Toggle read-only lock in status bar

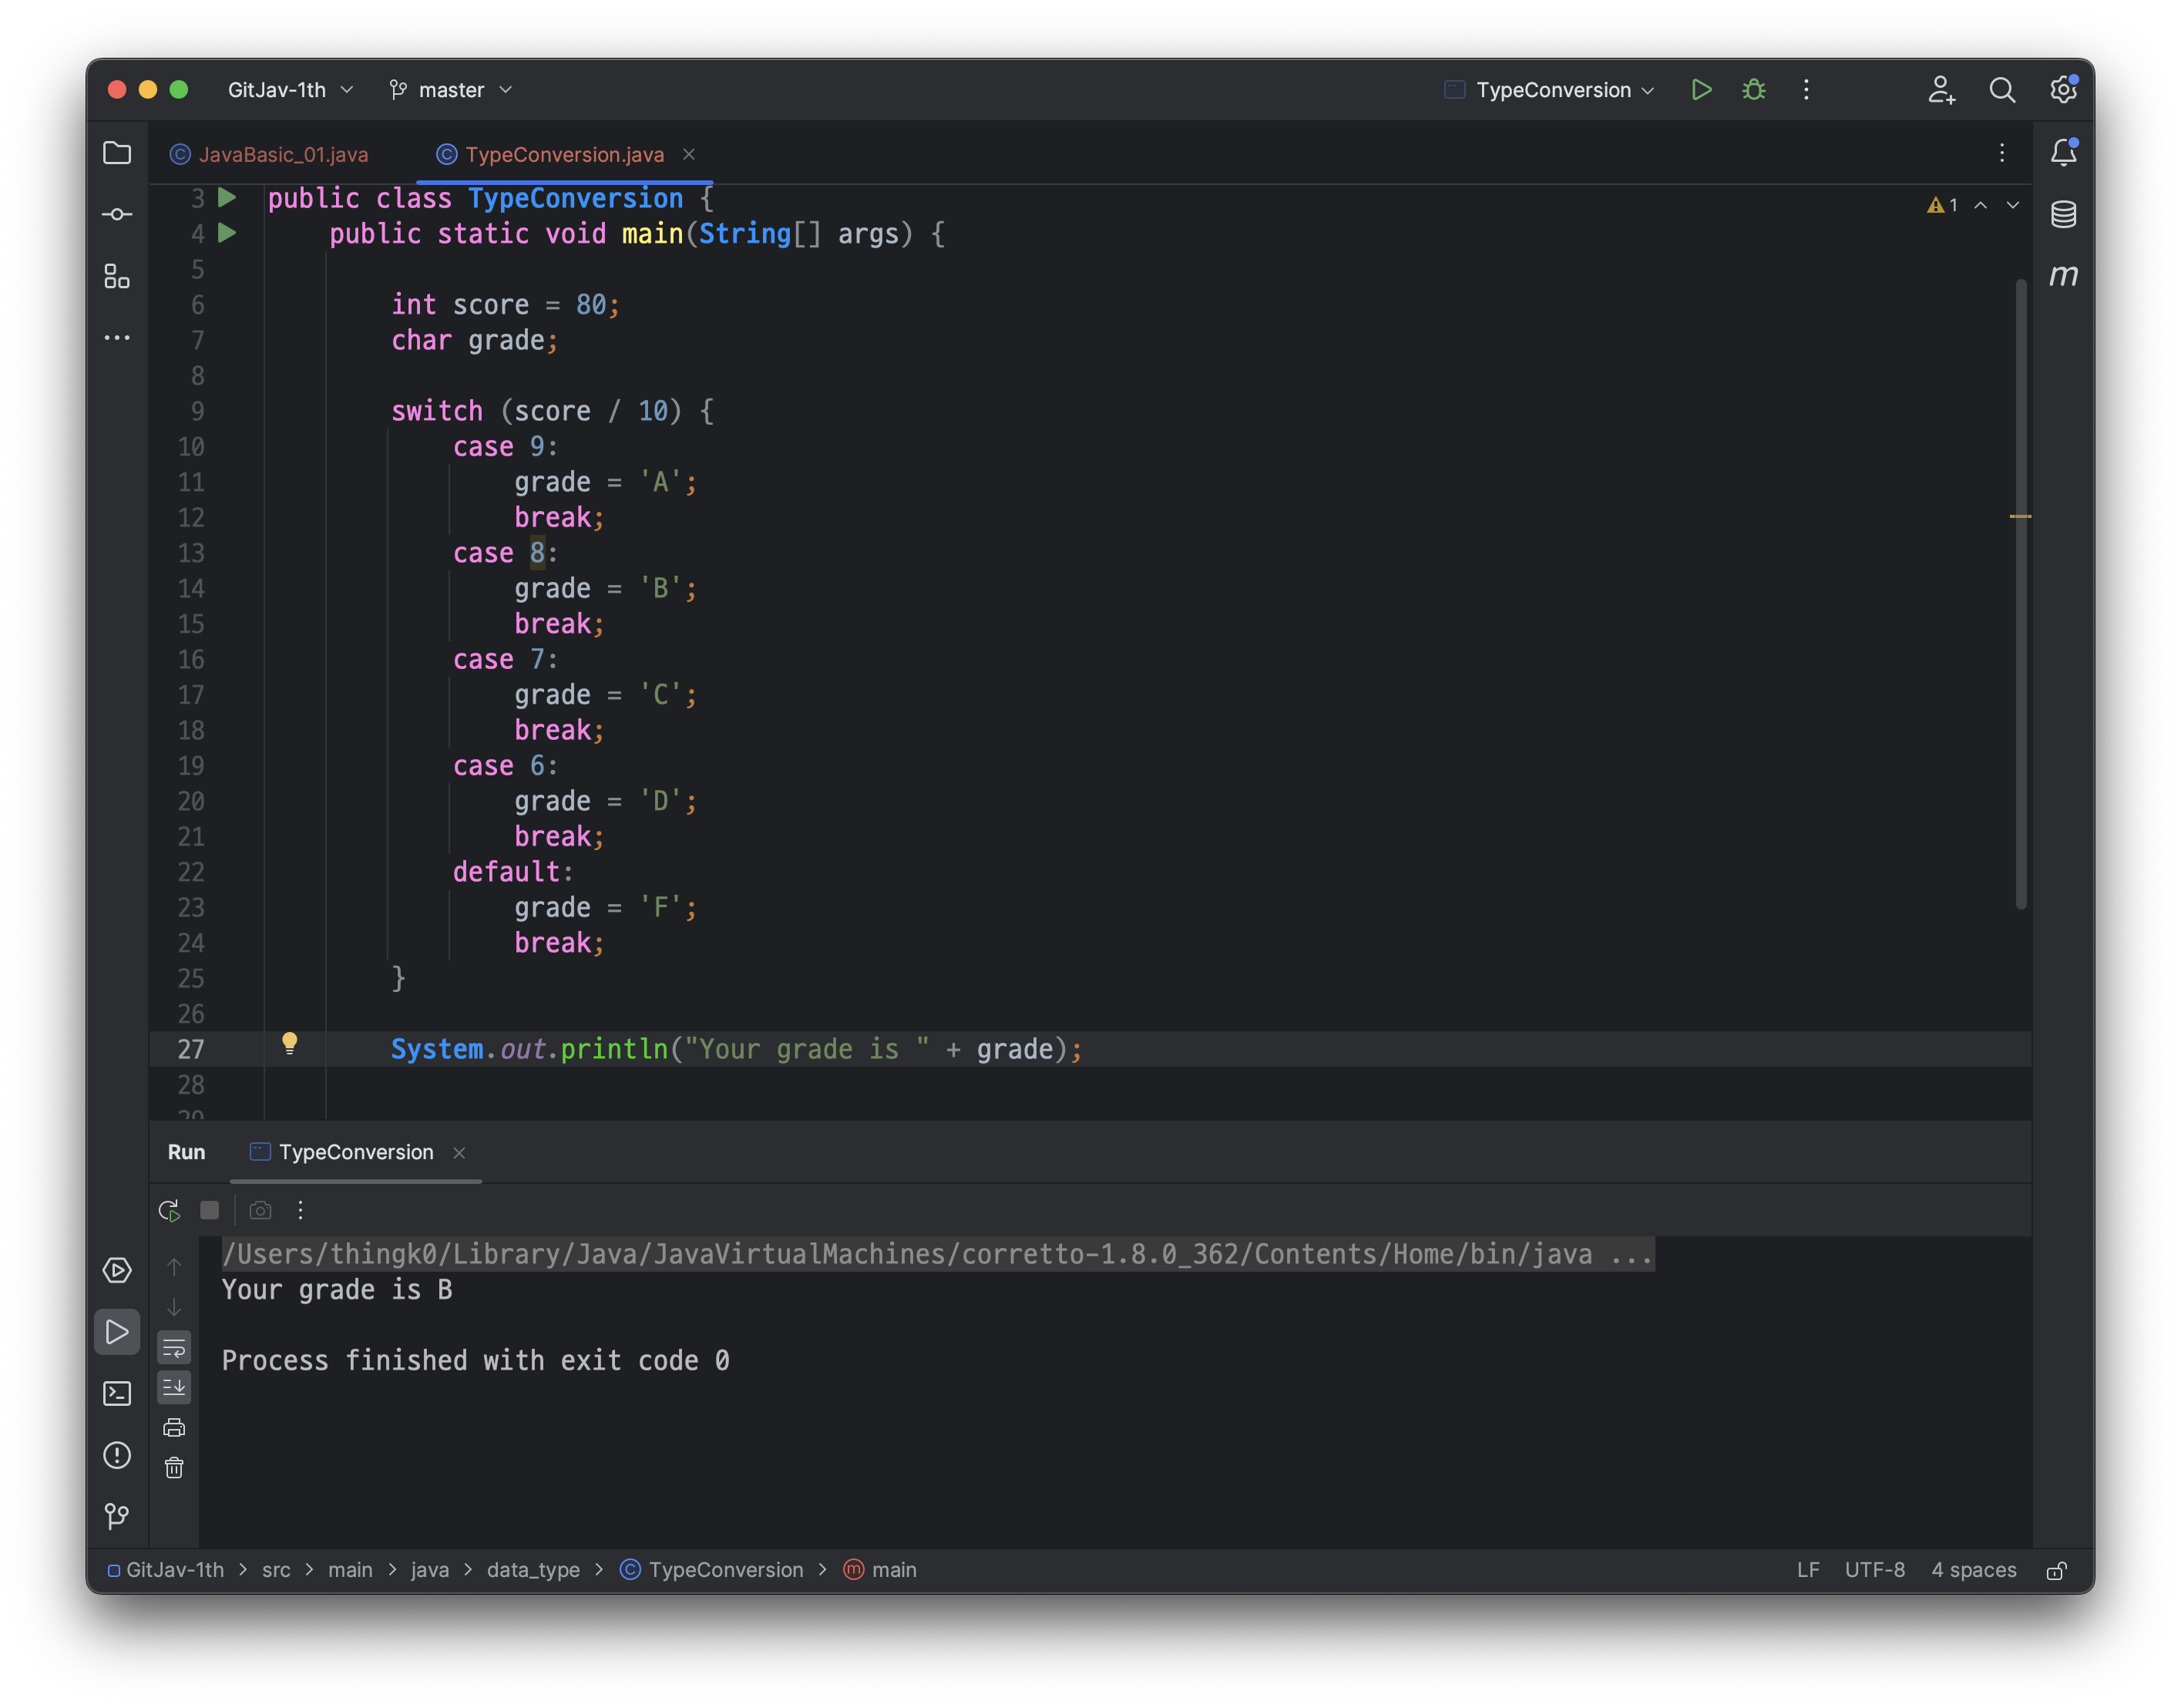pos(2056,1570)
